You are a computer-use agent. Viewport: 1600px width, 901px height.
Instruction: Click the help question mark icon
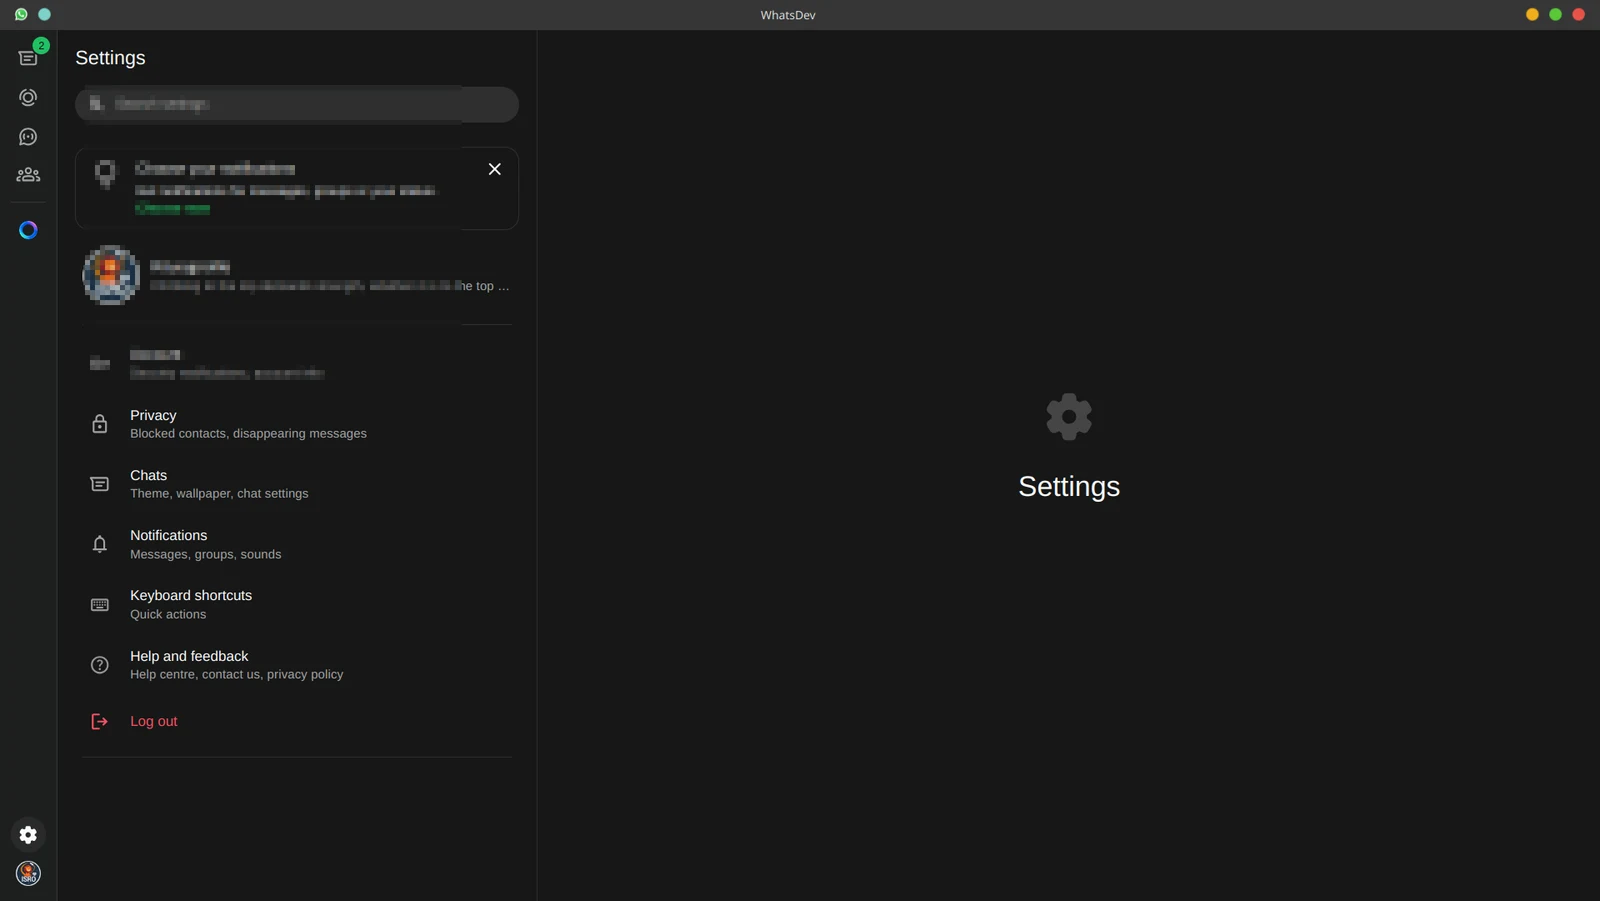pyautogui.click(x=100, y=665)
